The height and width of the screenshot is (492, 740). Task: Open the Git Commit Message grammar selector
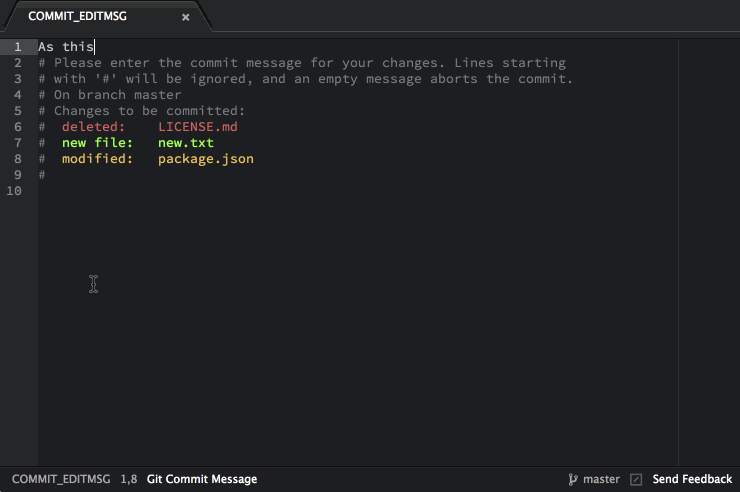tap(202, 479)
